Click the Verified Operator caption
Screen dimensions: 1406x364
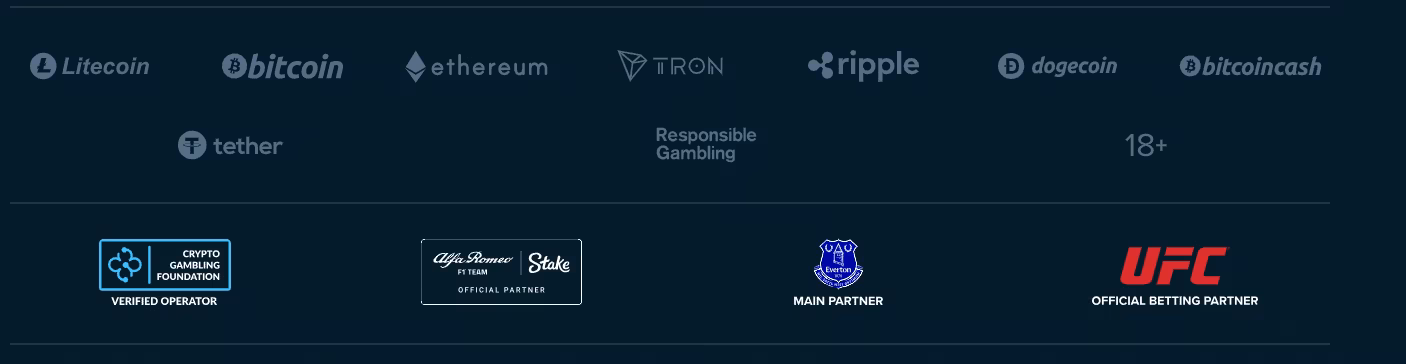click(x=164, y=301)
